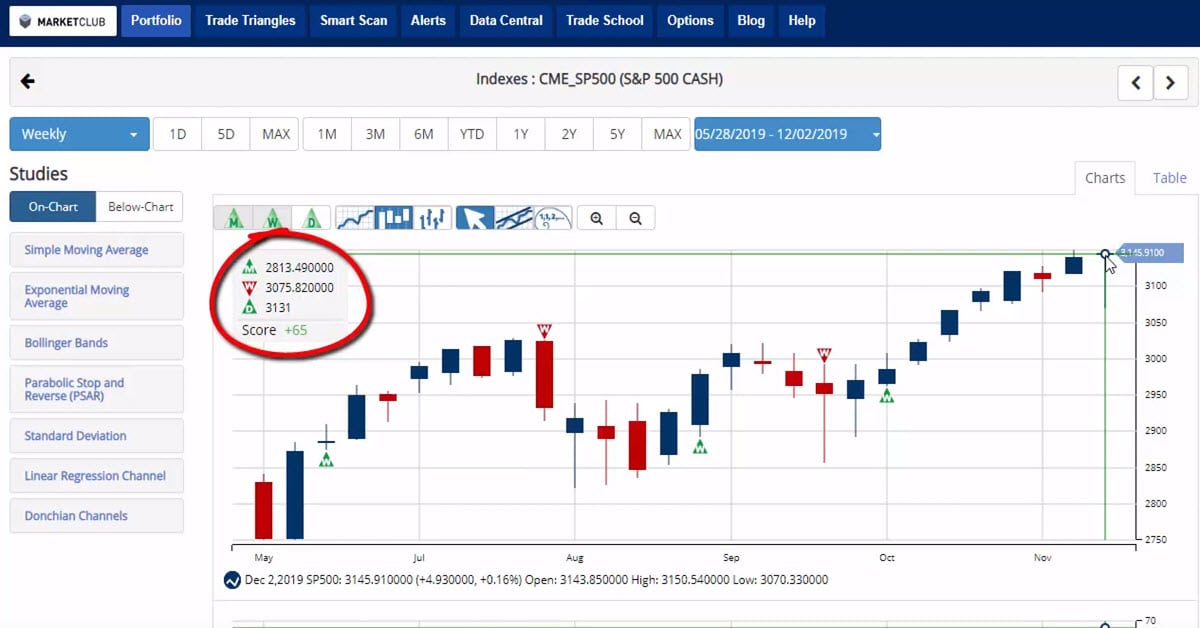Image resolution: width=1200 pixels, height=628 pixels.
Task: Select candlestick chart style
Action: pos(393,218)
